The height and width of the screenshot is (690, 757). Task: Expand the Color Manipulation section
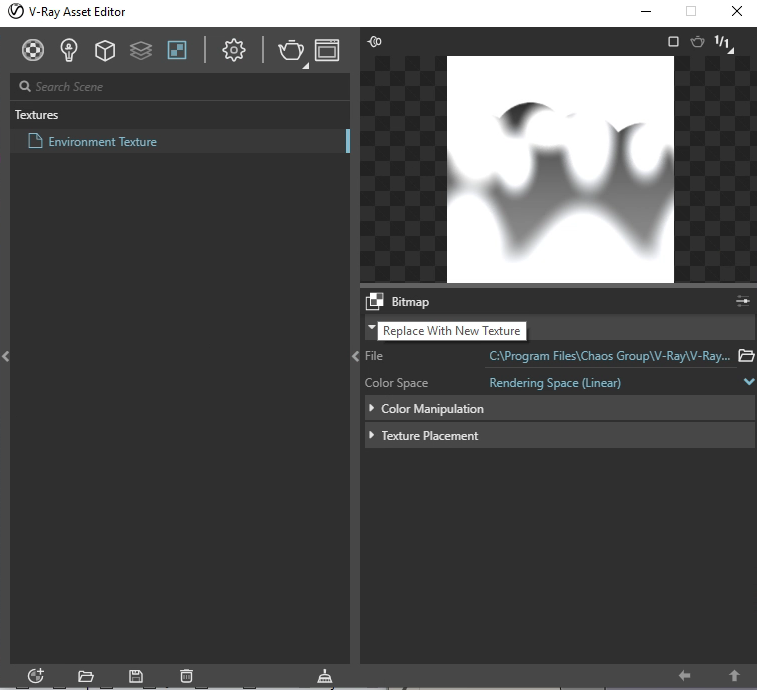coord(431,409)
